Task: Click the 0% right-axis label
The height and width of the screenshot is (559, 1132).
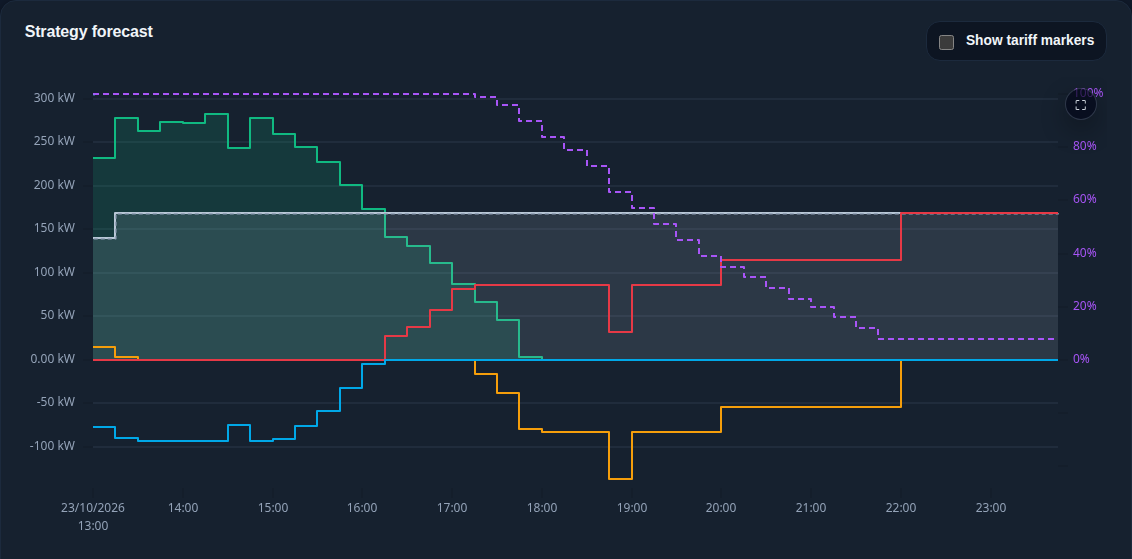Action: click(1081, 359)
